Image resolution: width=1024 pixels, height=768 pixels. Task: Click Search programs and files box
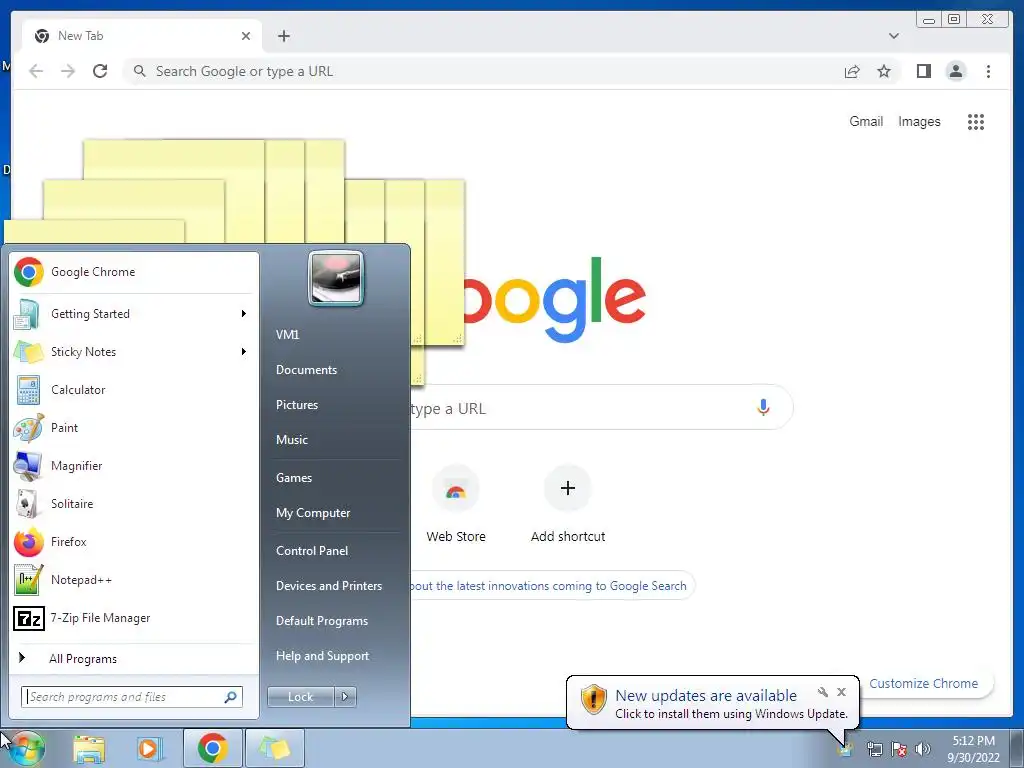pos(132,697)
